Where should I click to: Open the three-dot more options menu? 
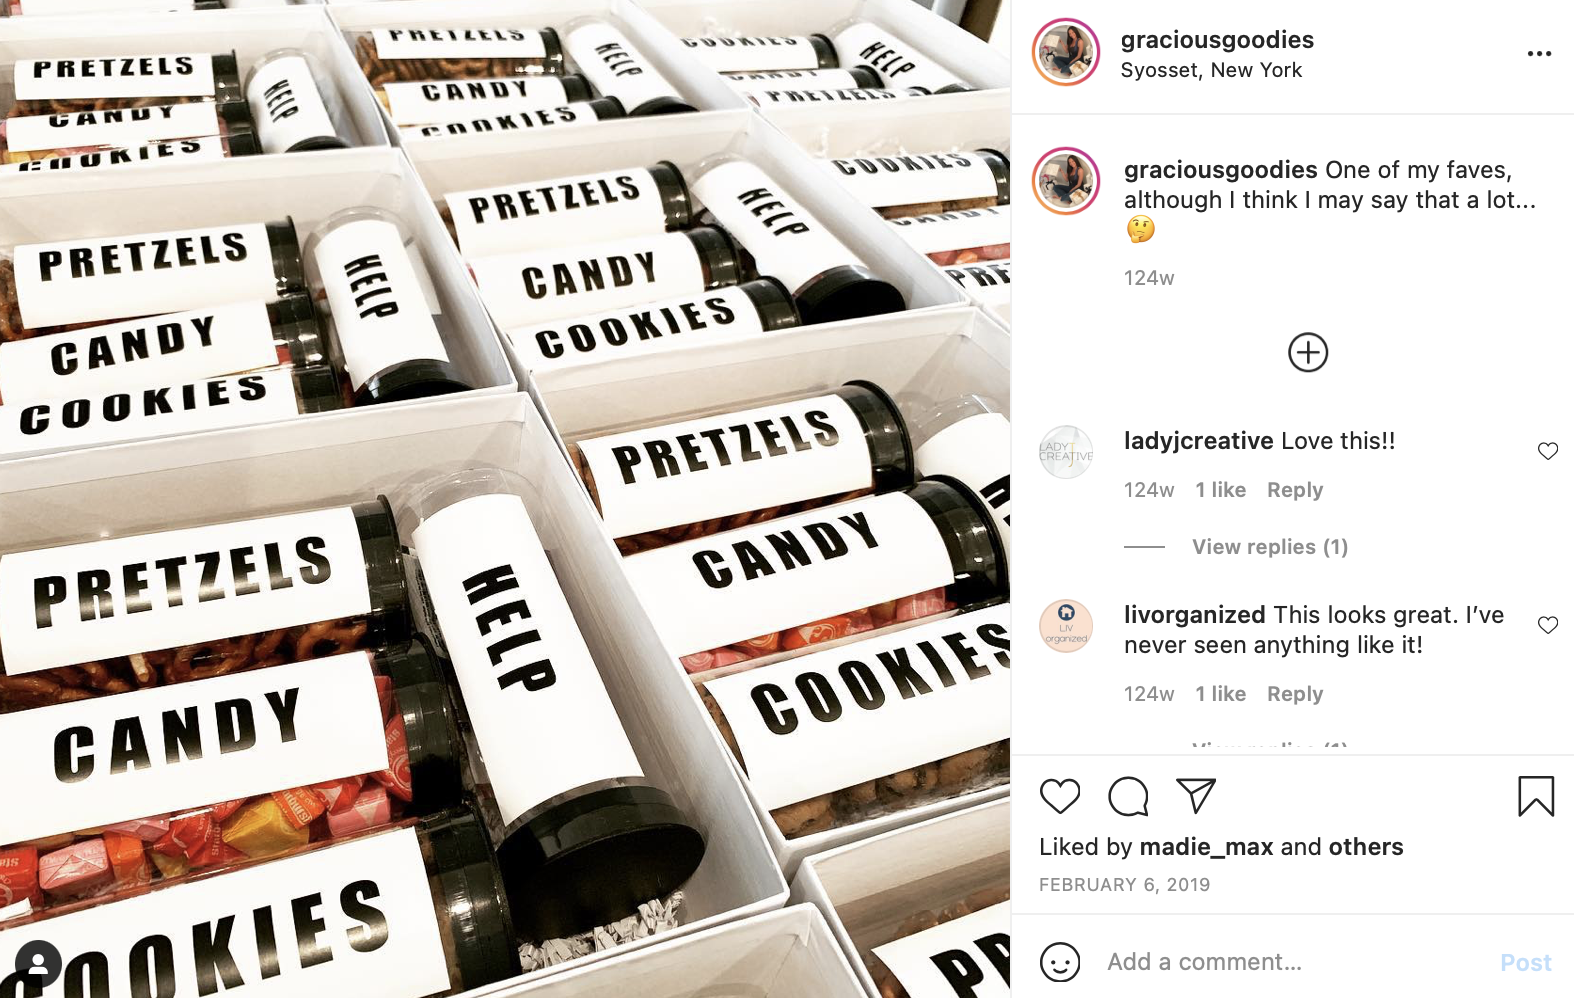point(1539,53)
